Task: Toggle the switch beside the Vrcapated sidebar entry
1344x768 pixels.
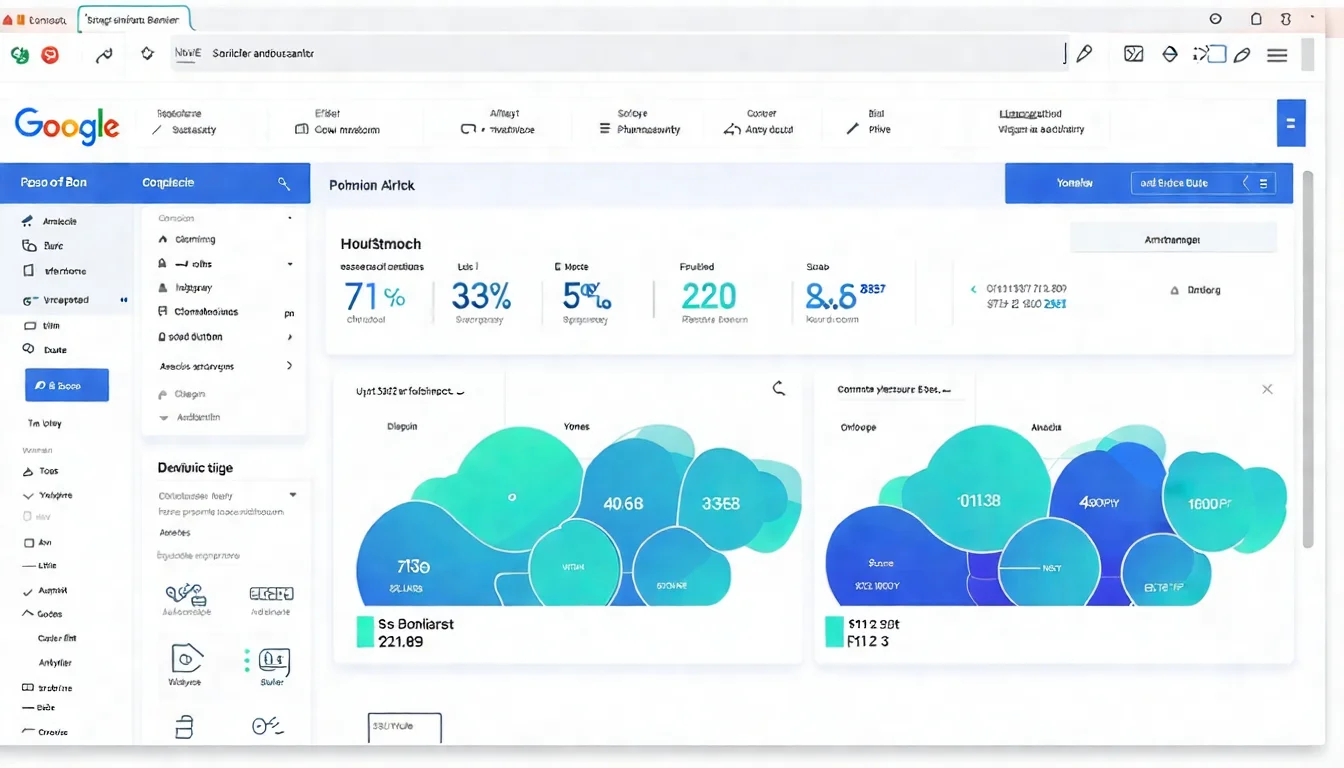Action: point(123,298)
